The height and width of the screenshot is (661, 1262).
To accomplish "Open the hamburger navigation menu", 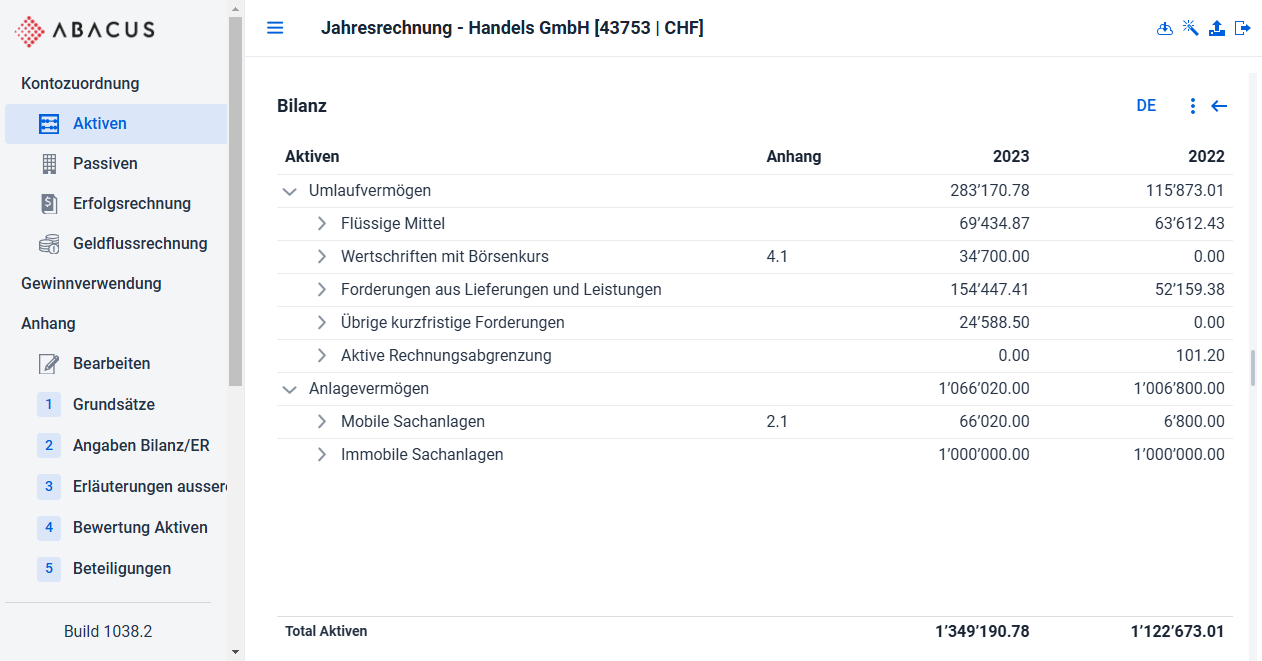I will click(275, 28).
